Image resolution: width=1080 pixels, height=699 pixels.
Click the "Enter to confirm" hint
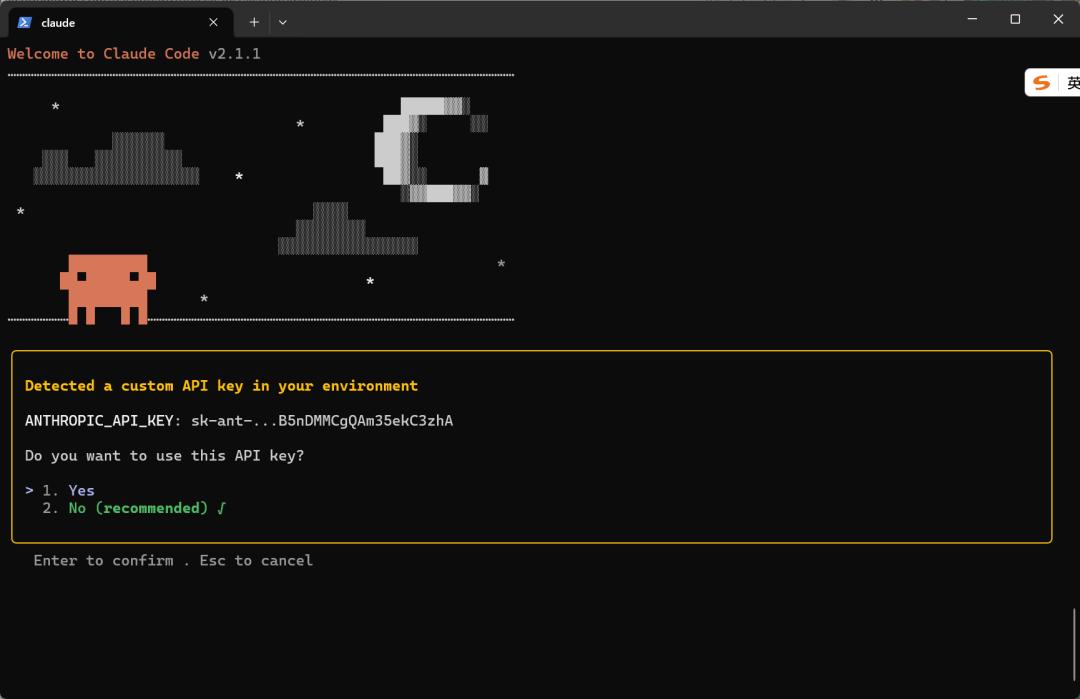click(x=103, y=561)
